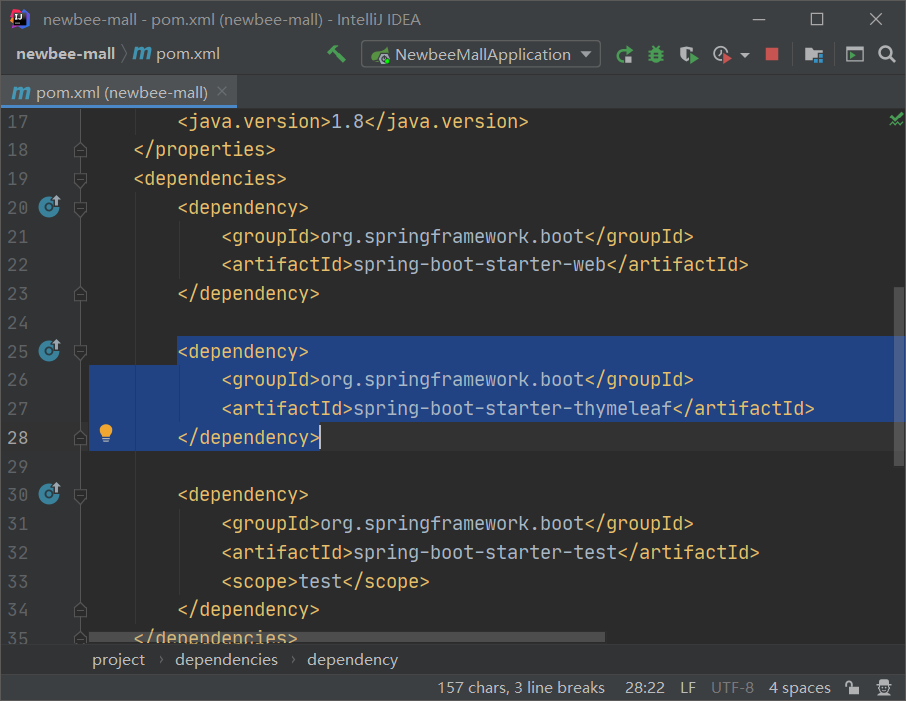The width and height of the screenshot is (906, 701).
Task: Select the pom.xml (newbee-mall) editor tab
Action: click(119, 92)
